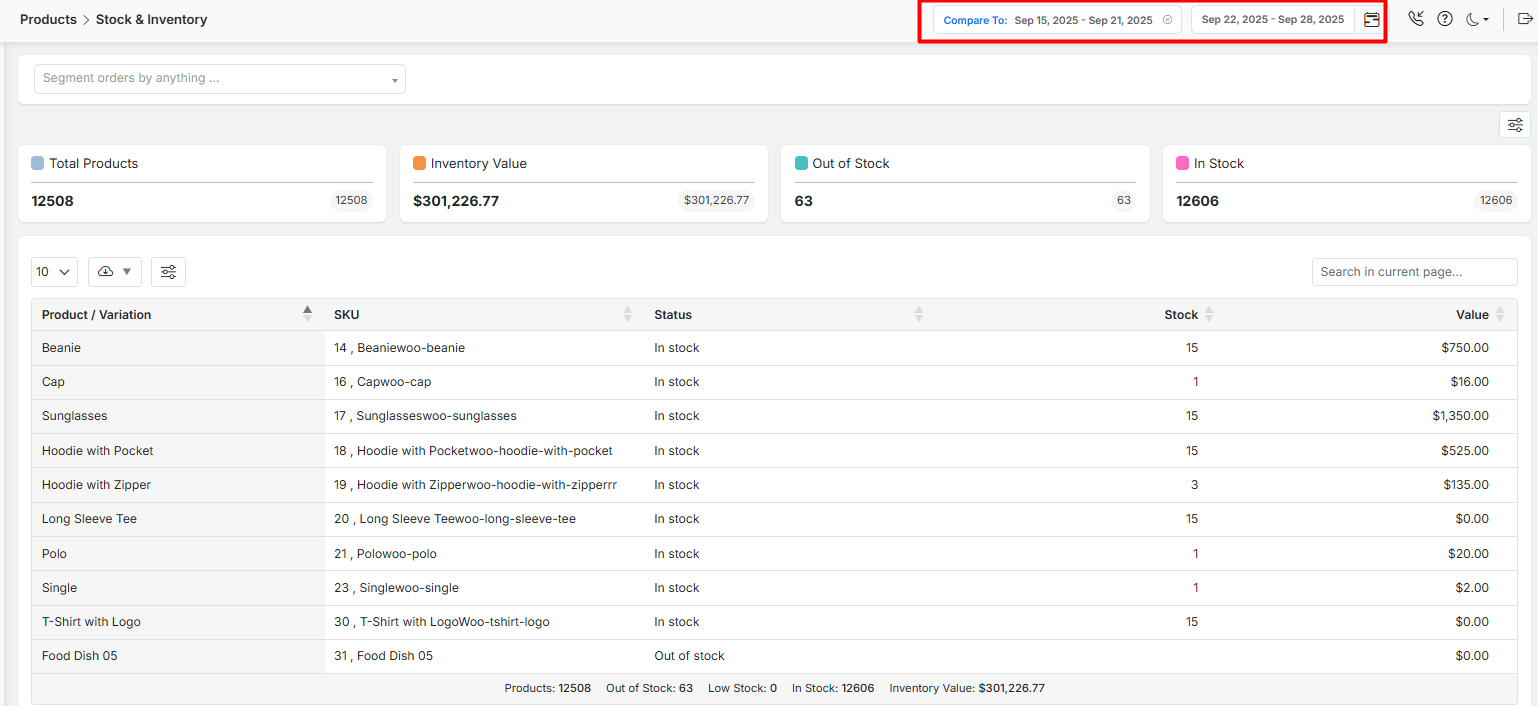Open summary cards settings sliders icon
Image resolution: width=1538 pixels, height=706 pixels.
click(x=1515, y=125)
